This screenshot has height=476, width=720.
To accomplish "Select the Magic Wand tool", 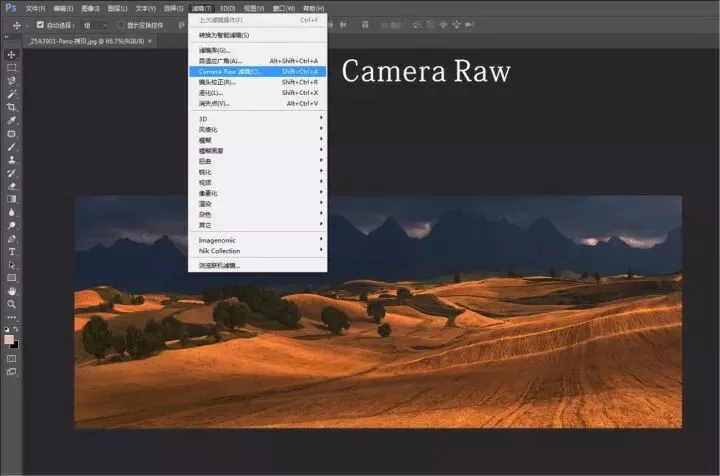I will [x=11, y=94].
